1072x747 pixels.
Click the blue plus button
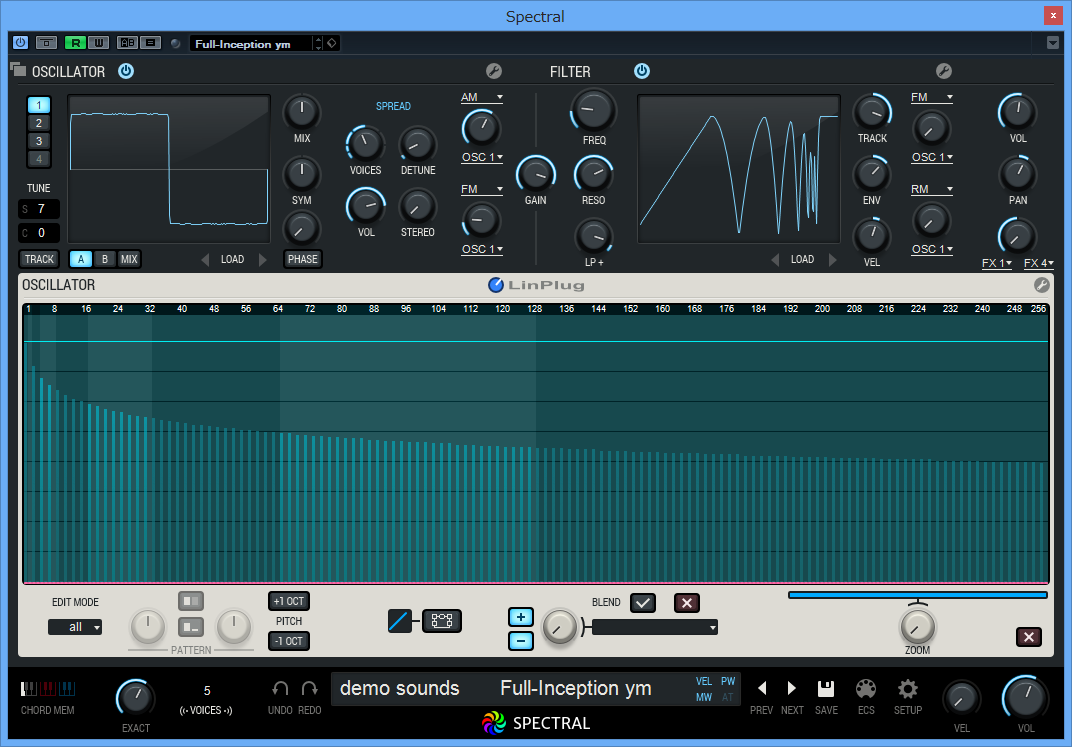coord(521,617)
